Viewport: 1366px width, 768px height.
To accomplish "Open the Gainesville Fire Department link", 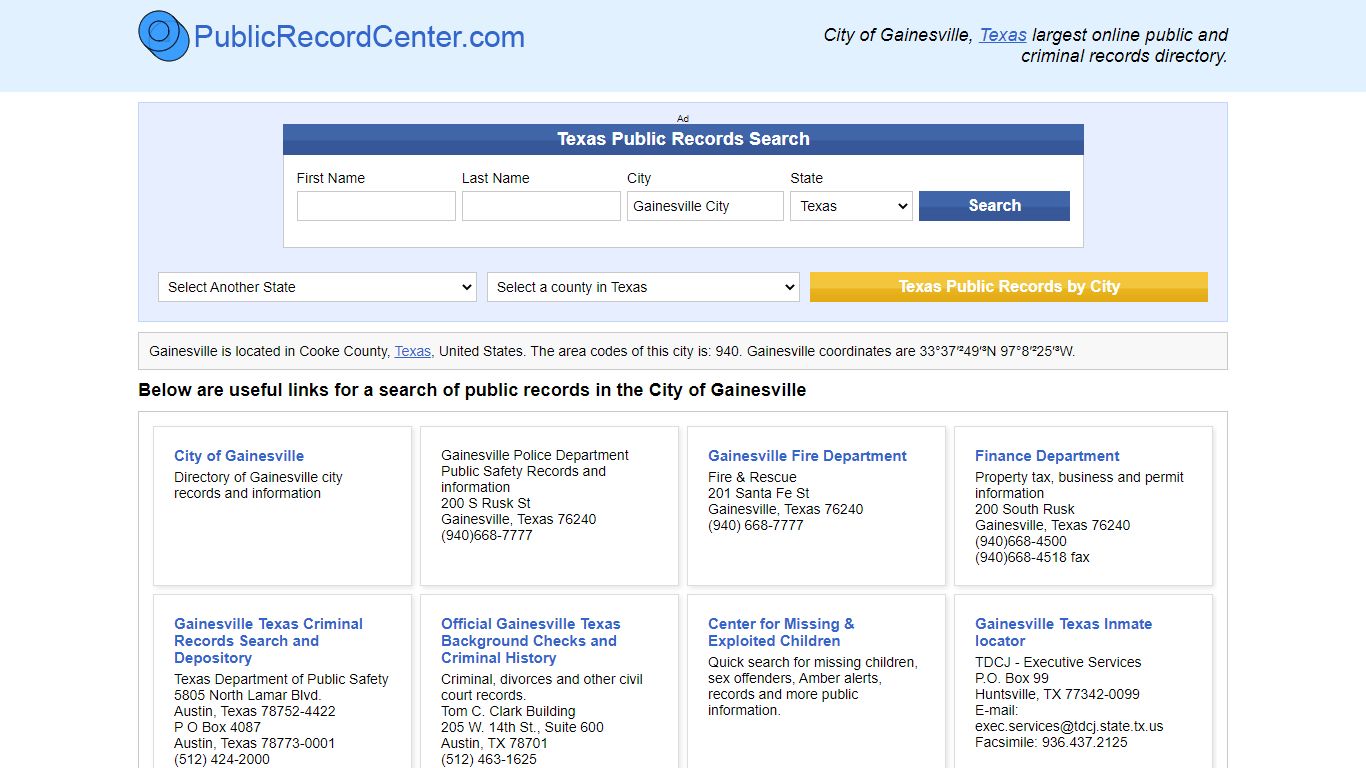I will (807, 456).
